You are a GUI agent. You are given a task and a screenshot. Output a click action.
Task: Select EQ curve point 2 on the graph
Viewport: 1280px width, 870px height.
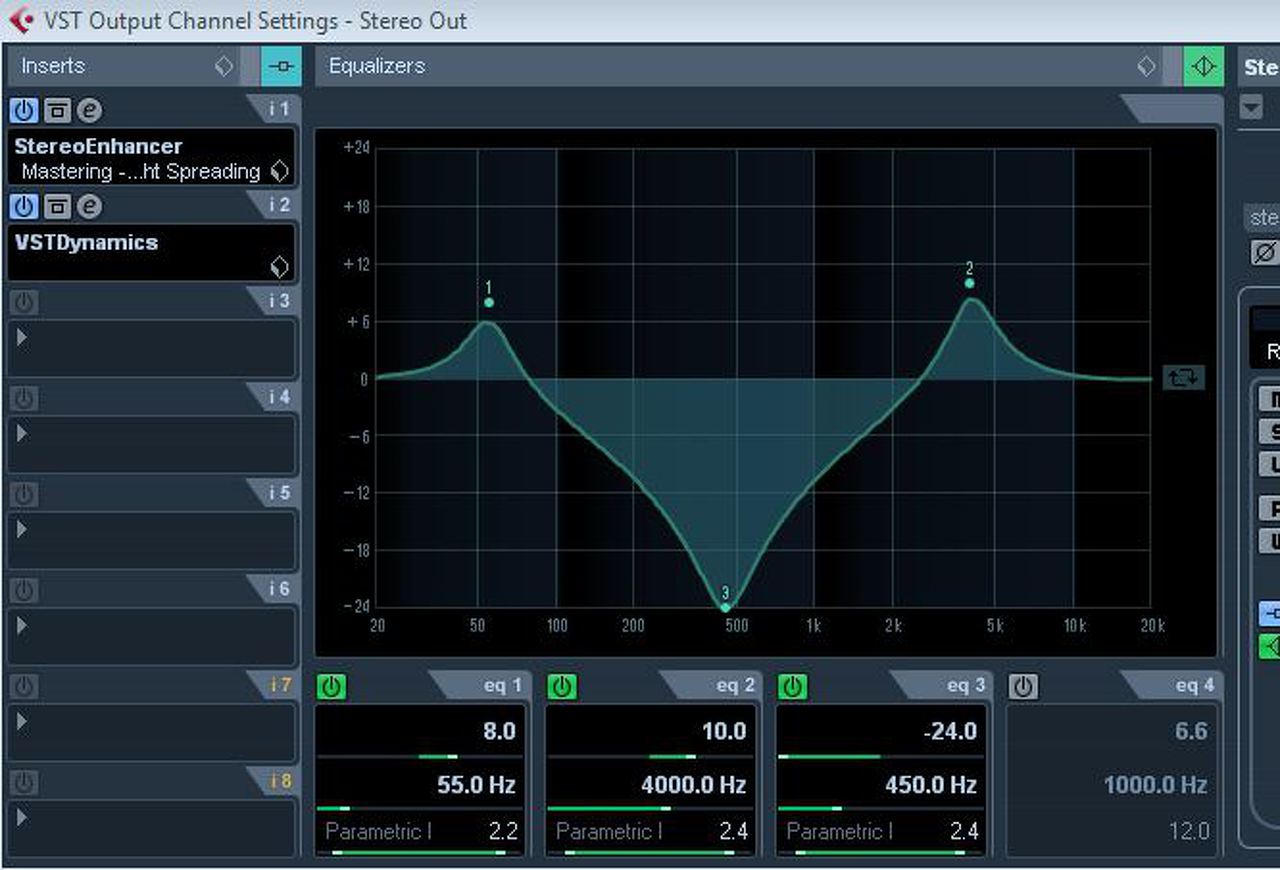[970, 283]
